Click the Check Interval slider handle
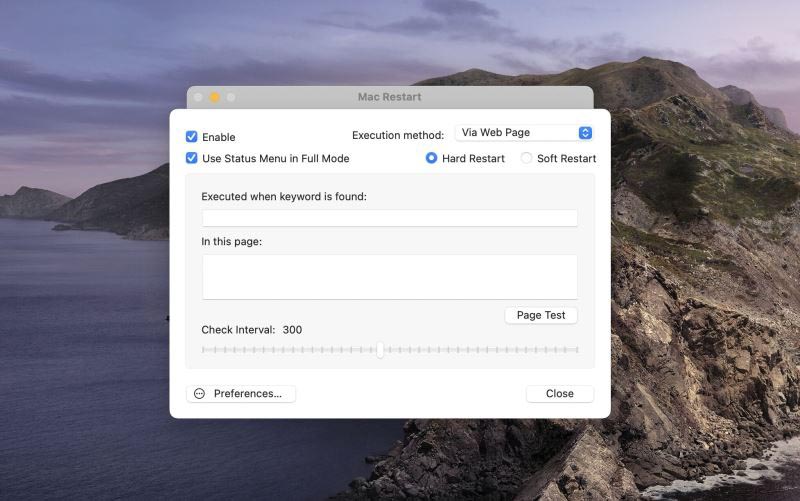Image resolution: width=800 pixels, height=501 pixels. (380, 350)
